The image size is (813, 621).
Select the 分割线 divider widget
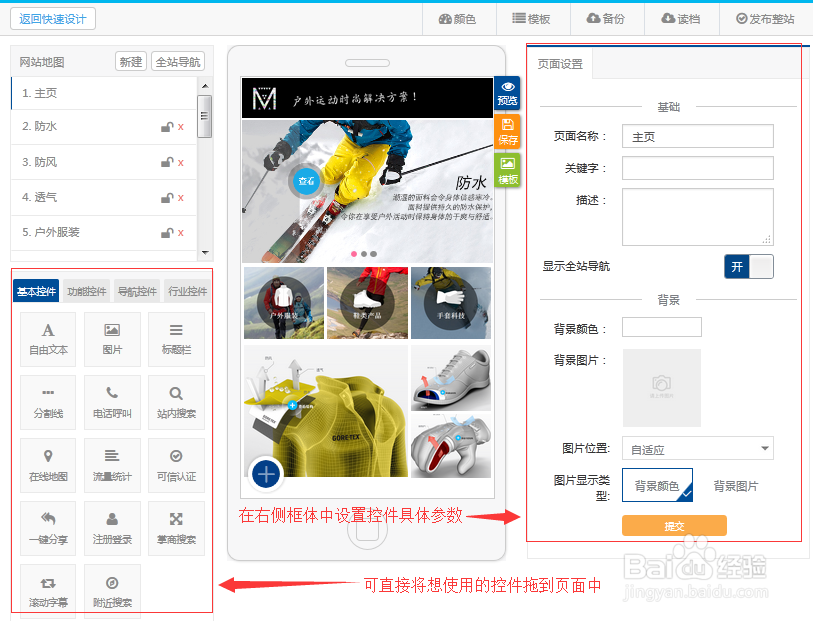point(48,402)
